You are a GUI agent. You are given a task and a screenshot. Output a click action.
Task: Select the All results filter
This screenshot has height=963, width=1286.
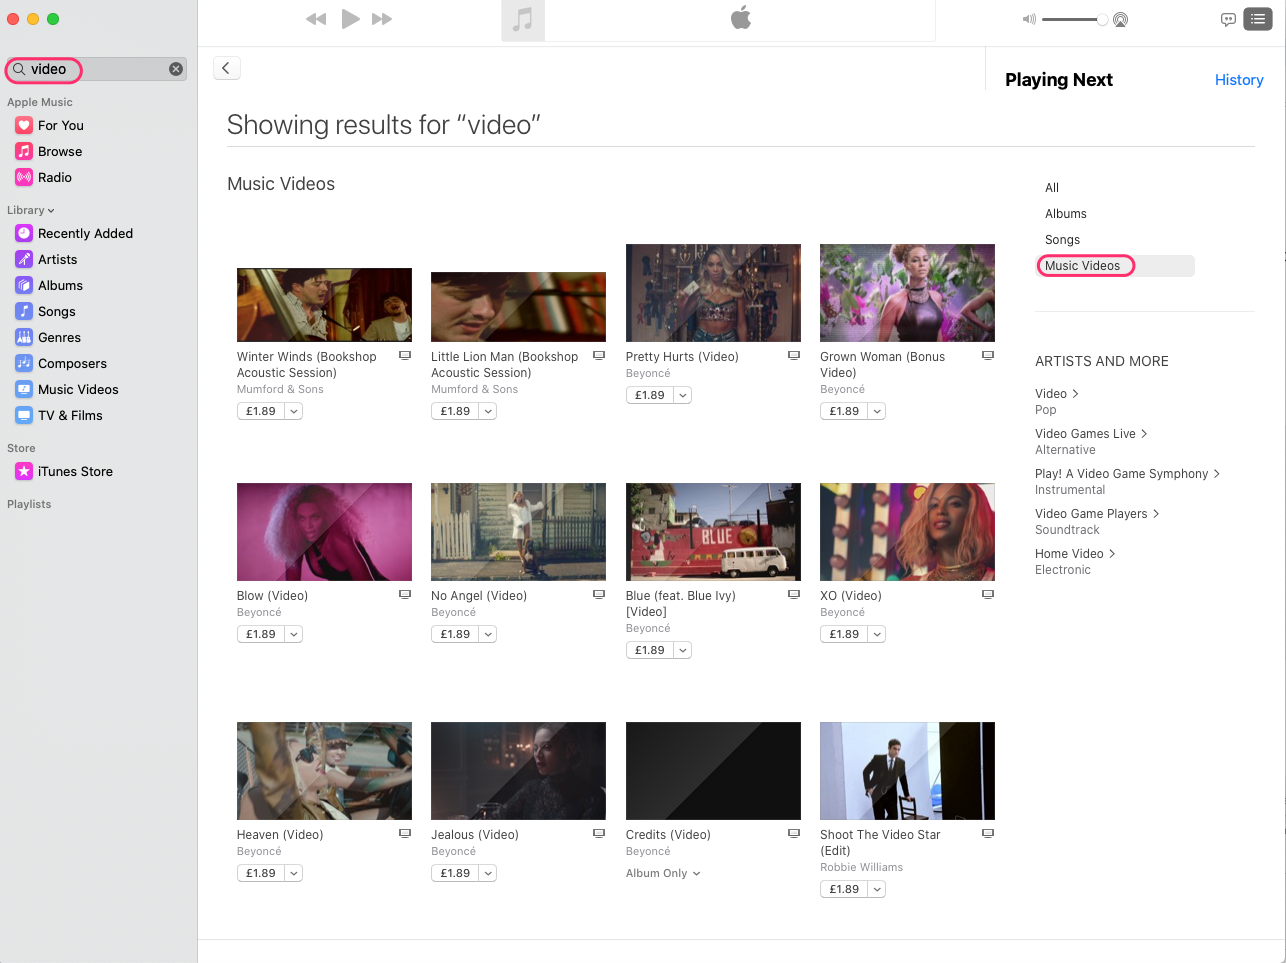click(x=1052, y=187)
